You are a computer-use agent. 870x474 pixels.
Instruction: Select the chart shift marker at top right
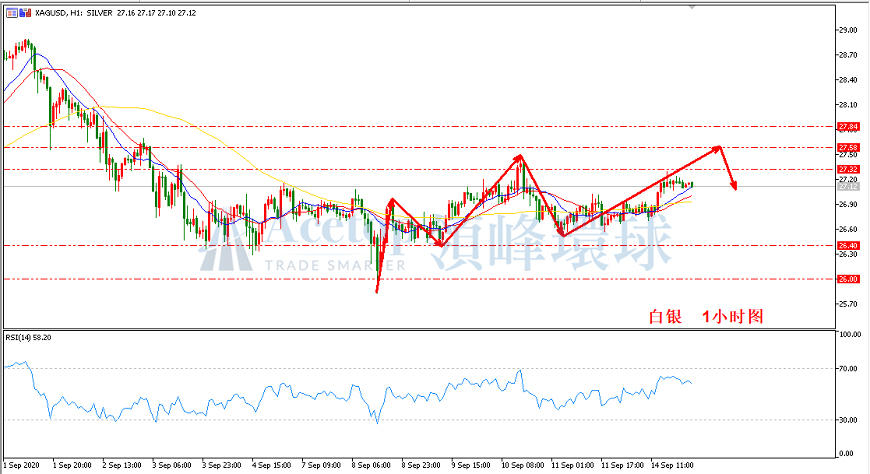pyautogui.click(x=691, y=7)
